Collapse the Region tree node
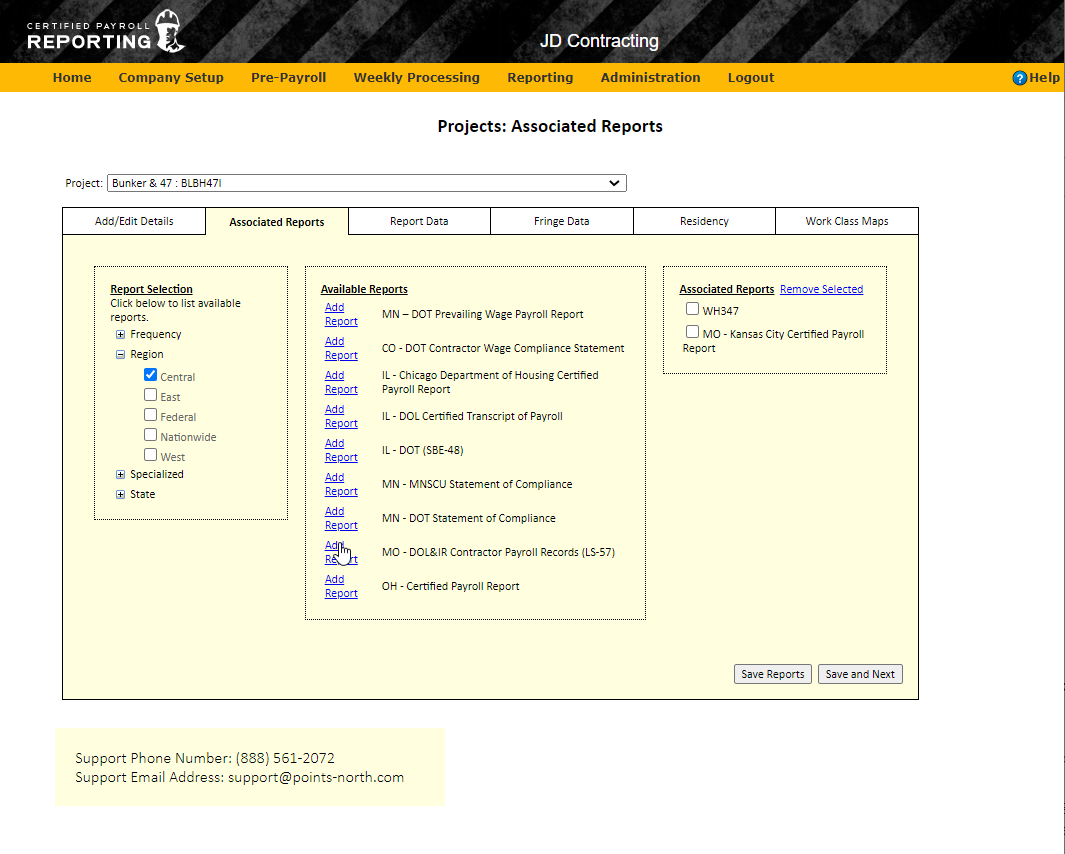 point(120,354)
